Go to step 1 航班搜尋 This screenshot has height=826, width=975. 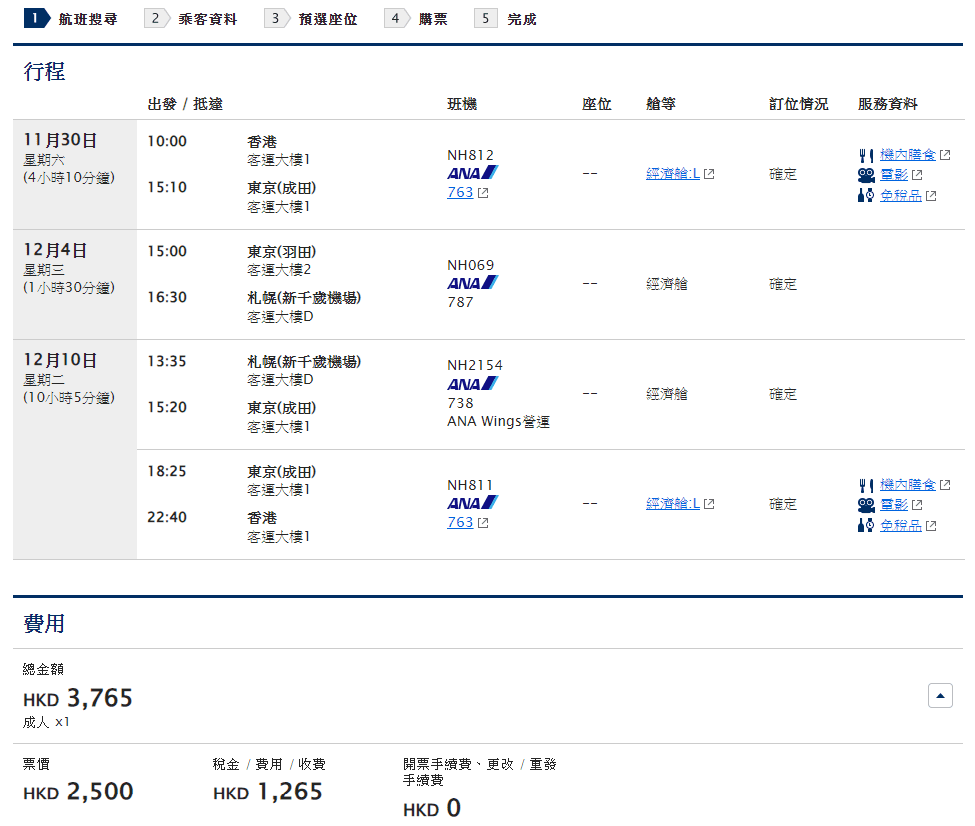pos(72,19)
